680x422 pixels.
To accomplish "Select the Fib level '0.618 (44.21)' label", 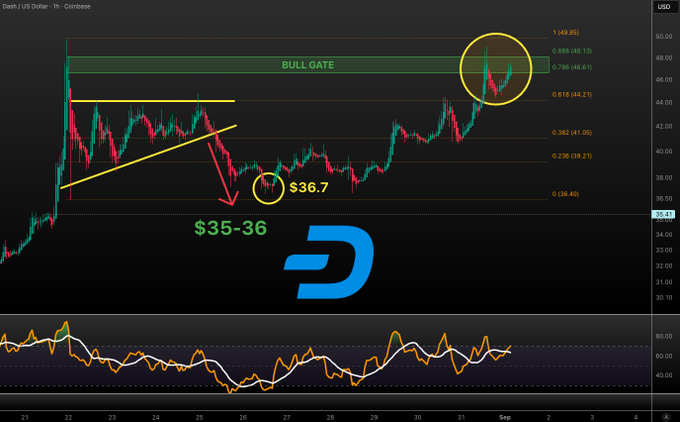I will click(x=572, y=94).
